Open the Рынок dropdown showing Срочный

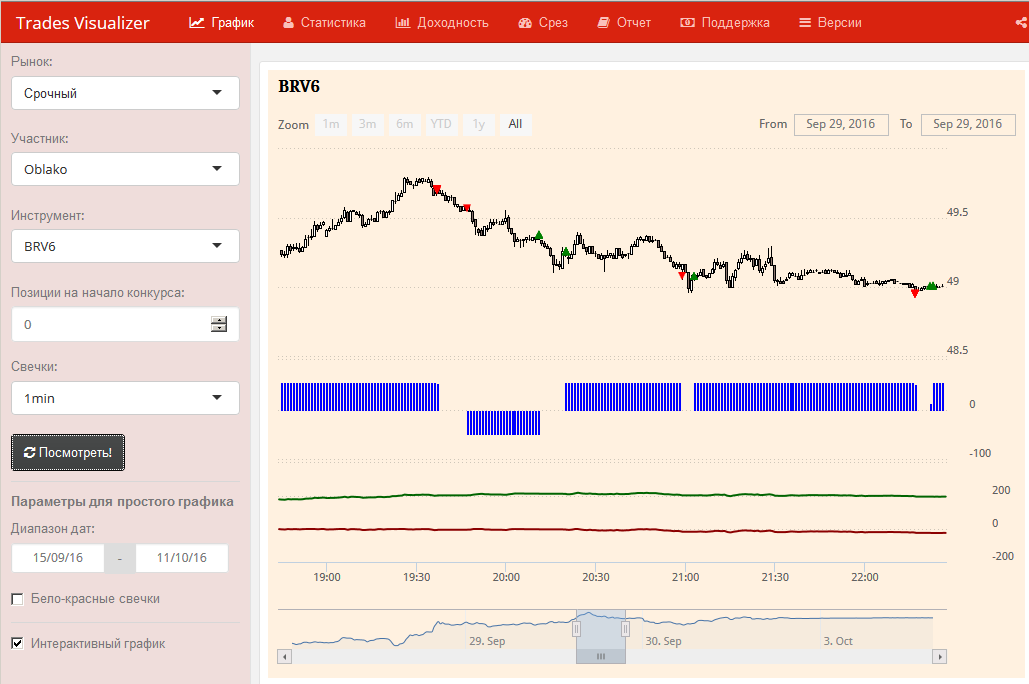click(125, 93)
